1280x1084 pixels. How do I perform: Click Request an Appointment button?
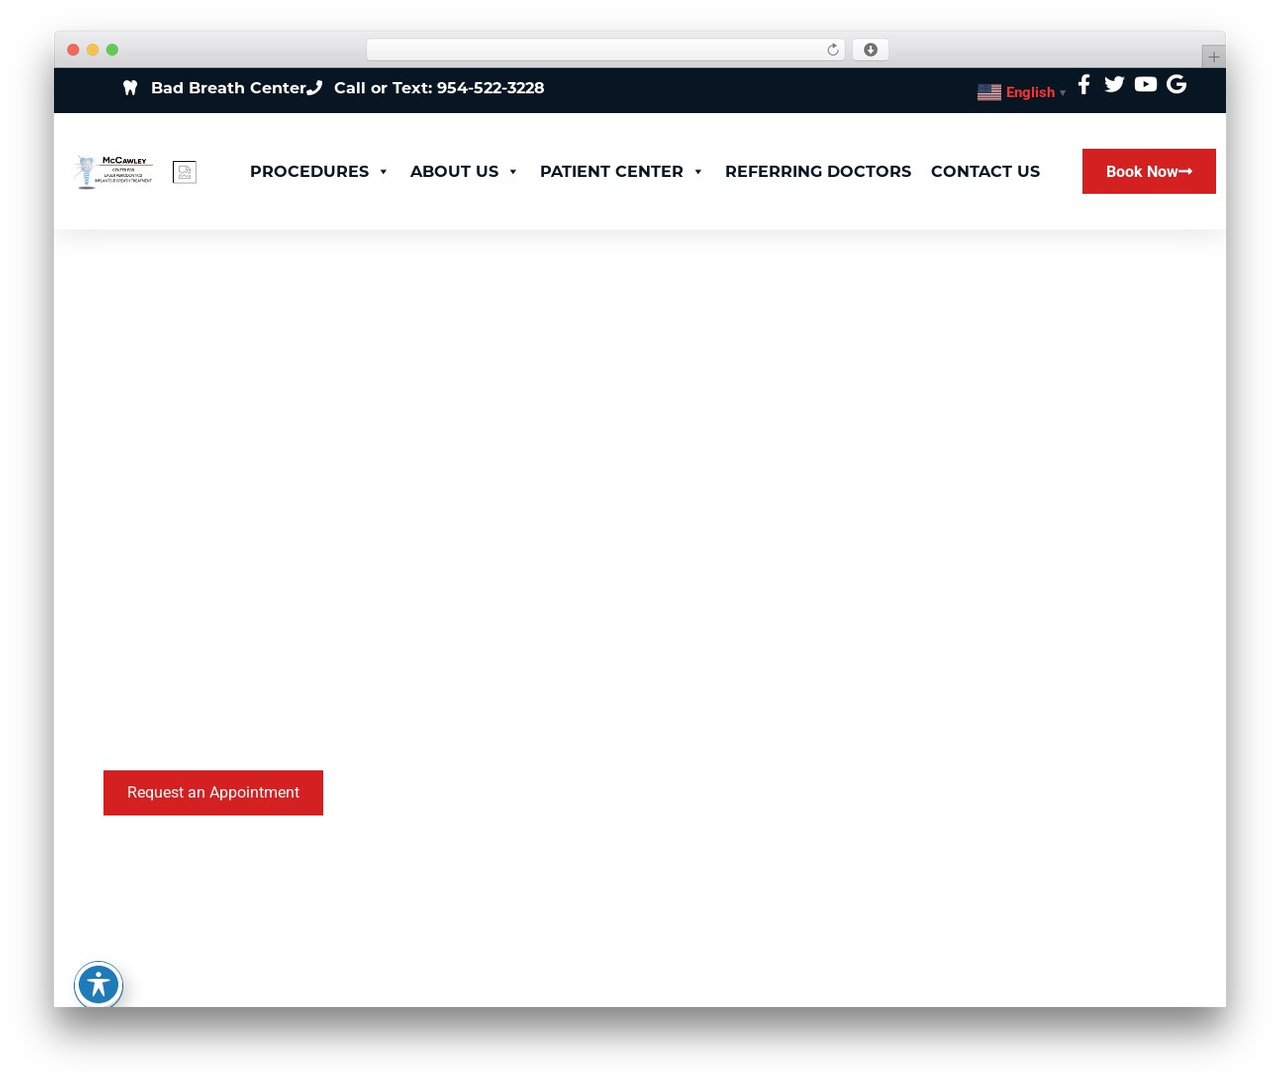point(213,793)
